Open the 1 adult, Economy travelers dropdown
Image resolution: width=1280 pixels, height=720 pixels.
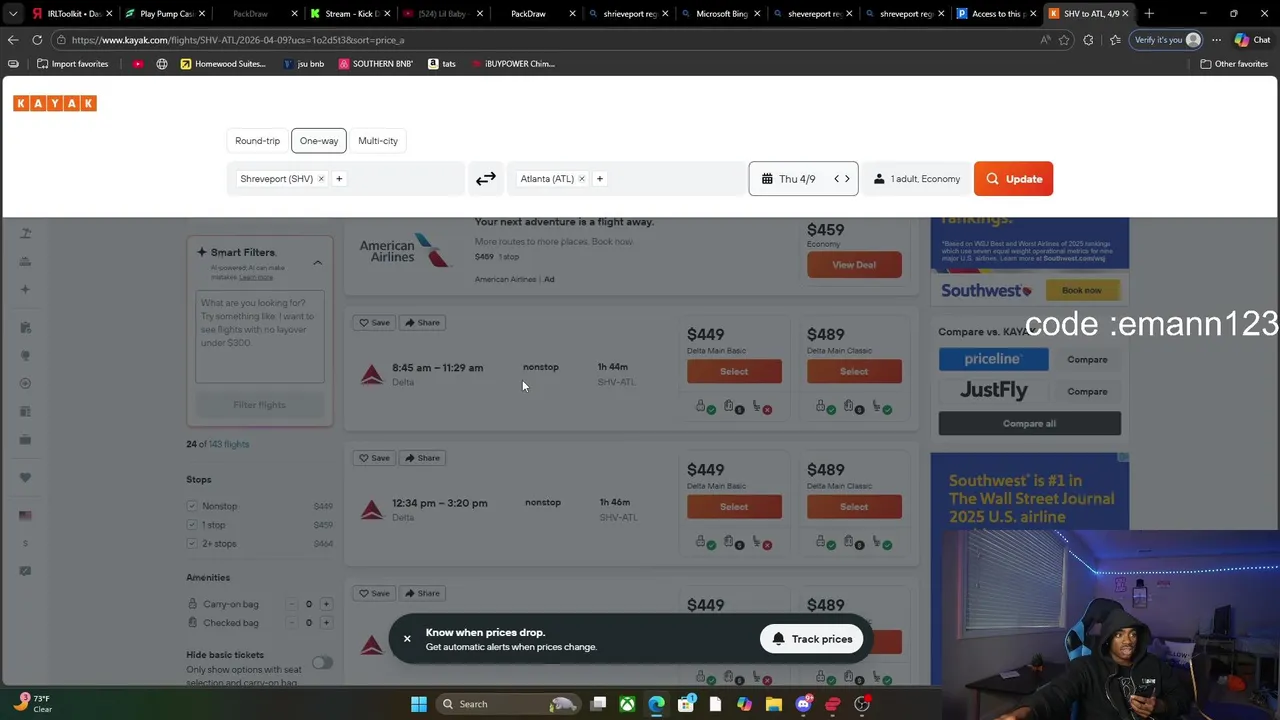[x=916, y=179]
